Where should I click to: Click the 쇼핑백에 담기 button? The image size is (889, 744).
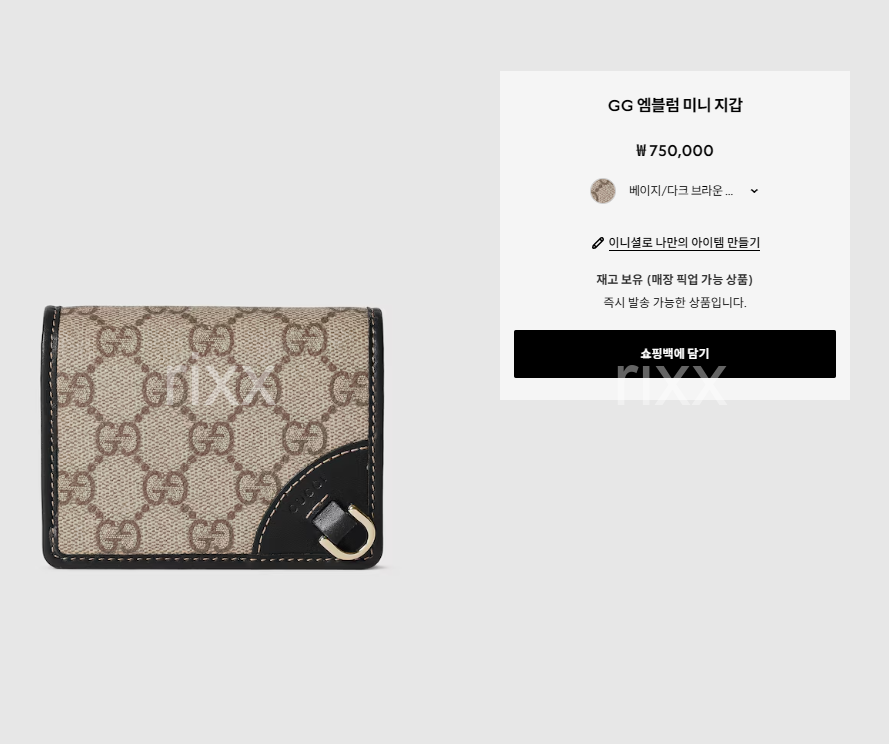pyautogui.click(x=675, y=354)
